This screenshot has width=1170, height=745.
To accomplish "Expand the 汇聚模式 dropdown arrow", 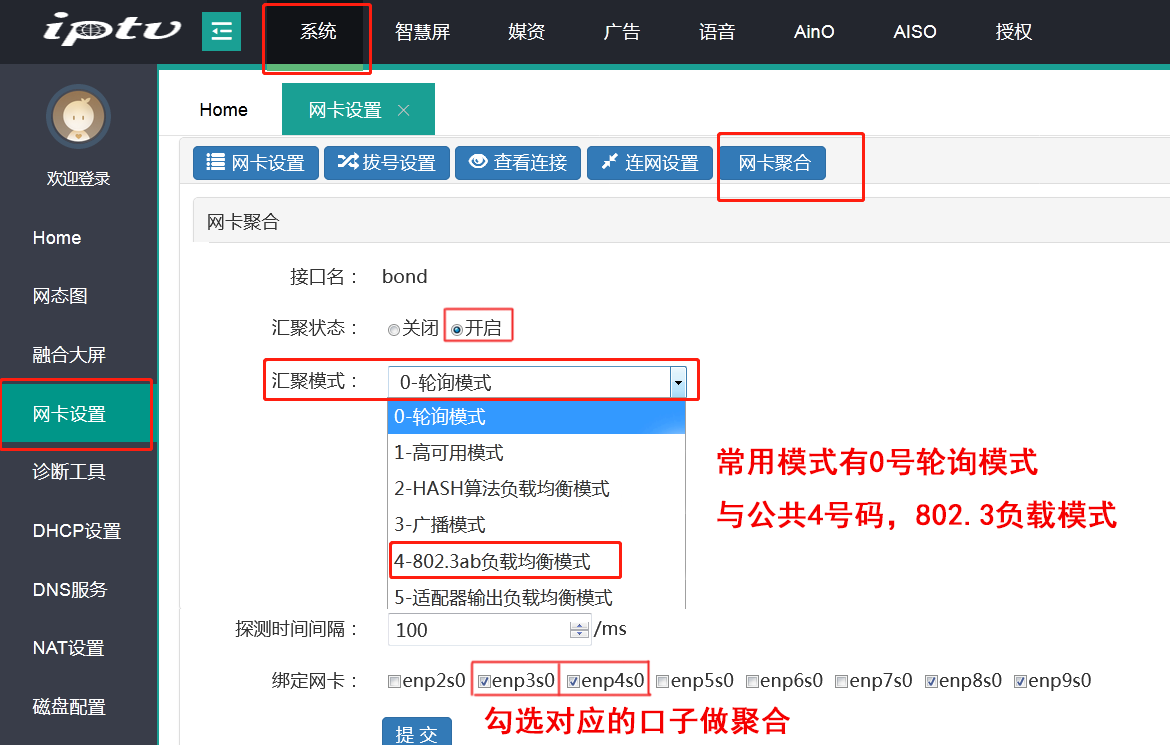I will click(678, 382).
